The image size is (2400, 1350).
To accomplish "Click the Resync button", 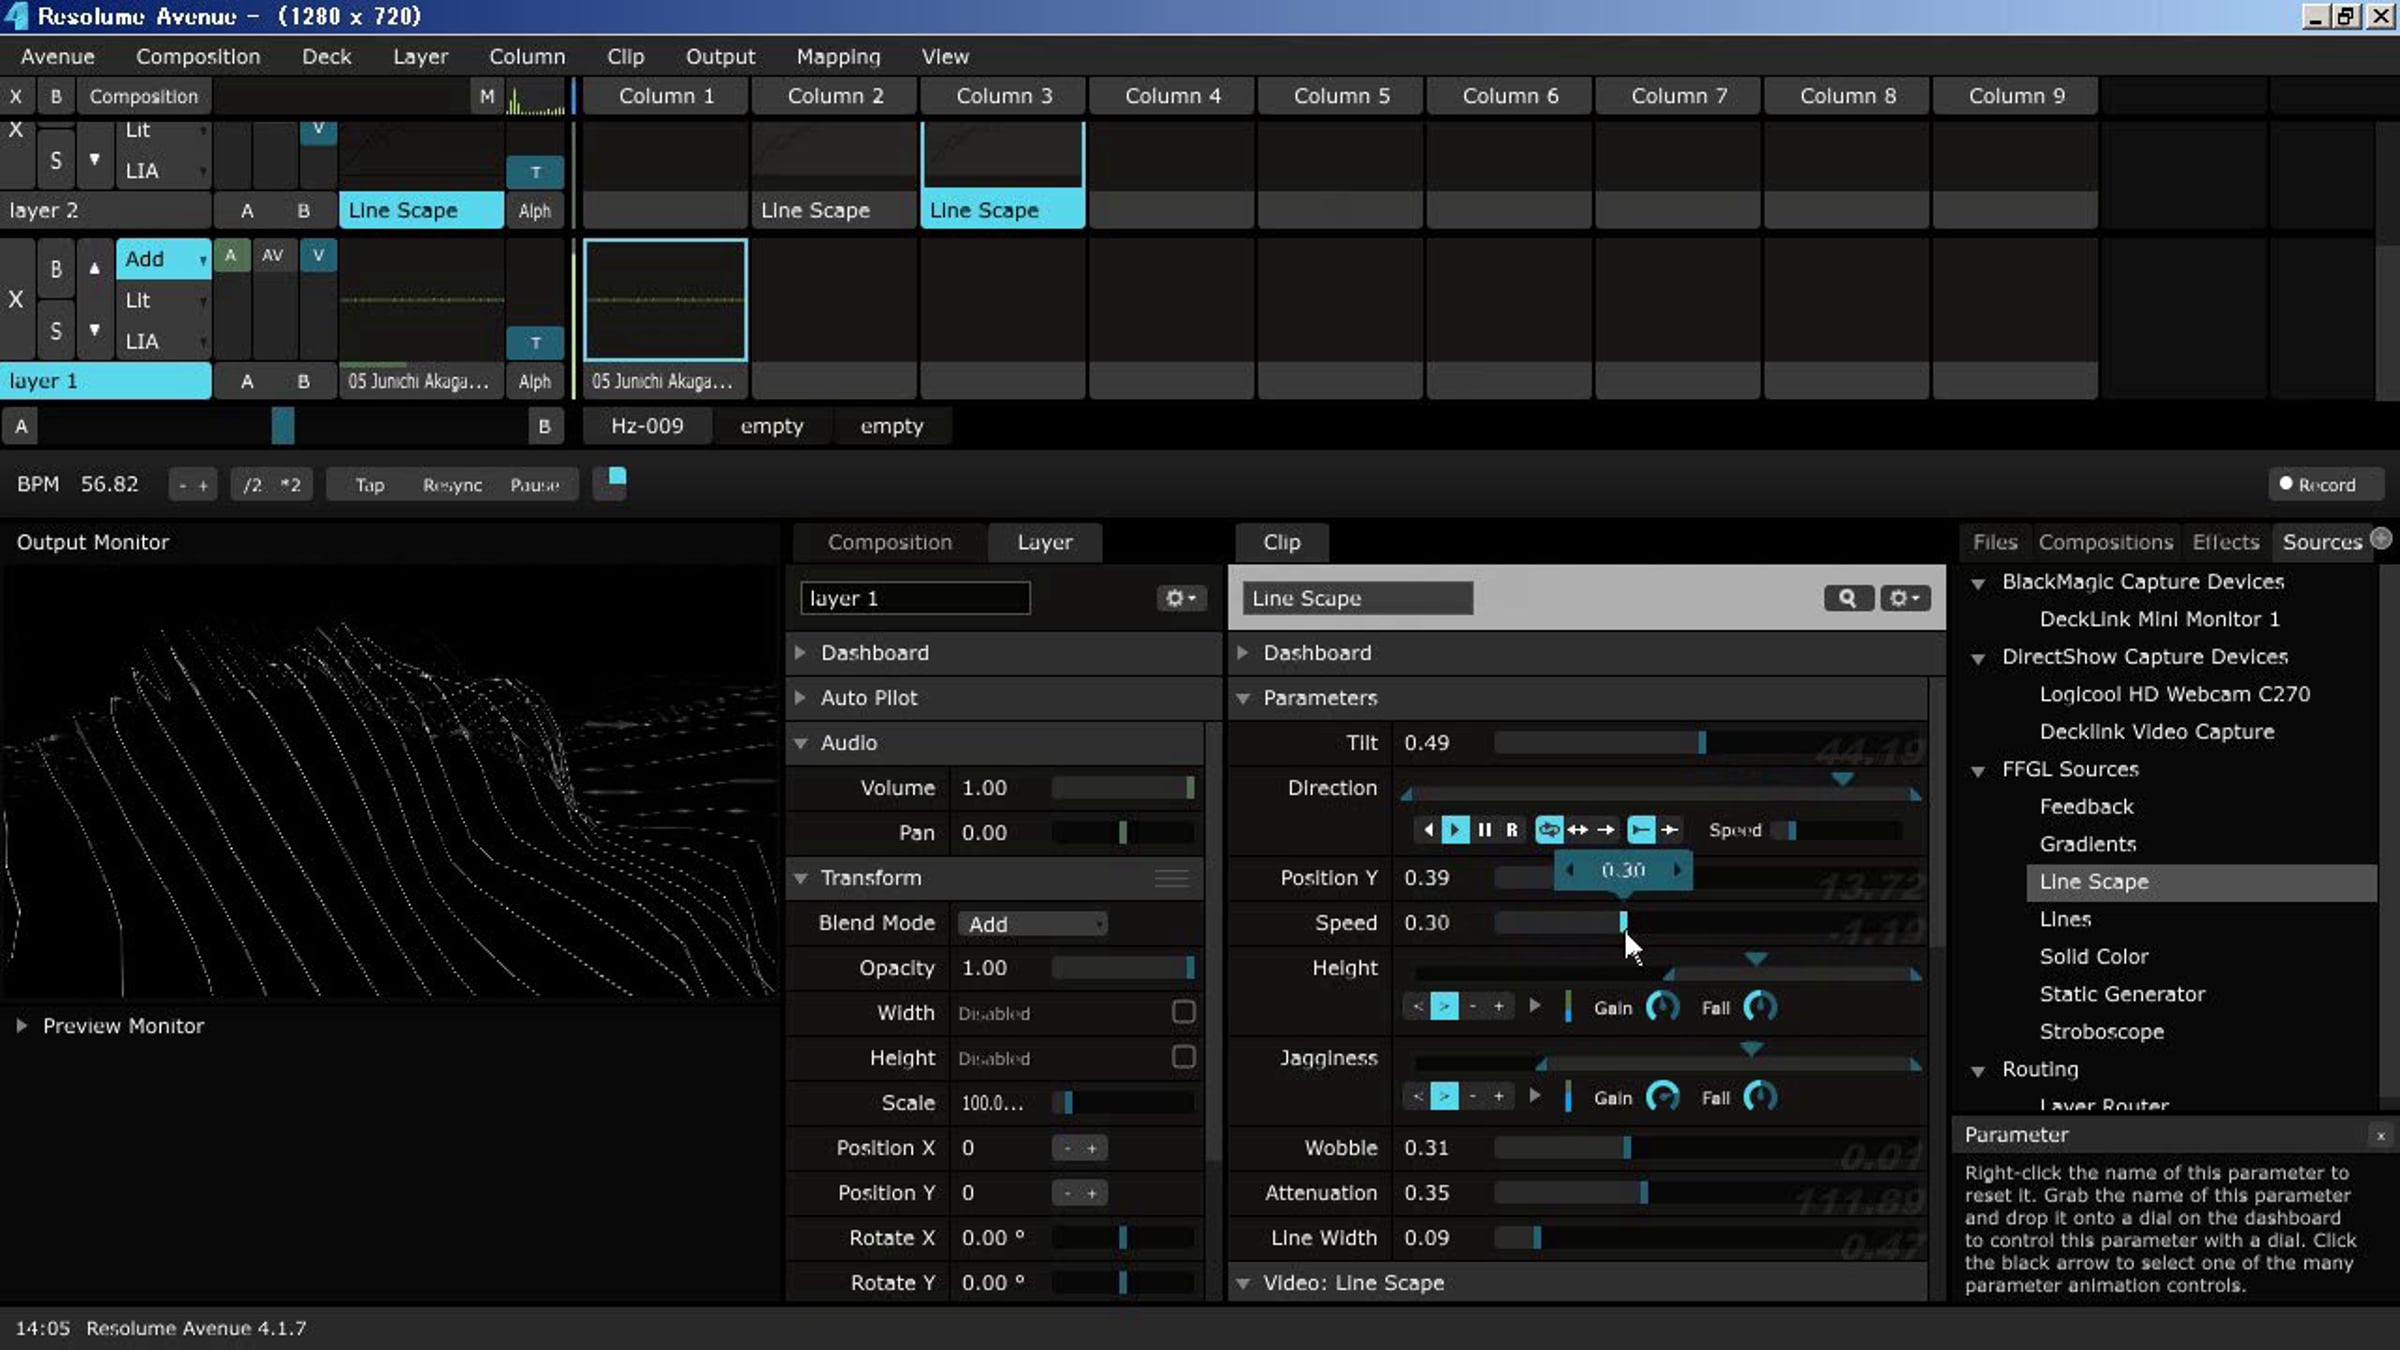I will (x=452, y=485).
